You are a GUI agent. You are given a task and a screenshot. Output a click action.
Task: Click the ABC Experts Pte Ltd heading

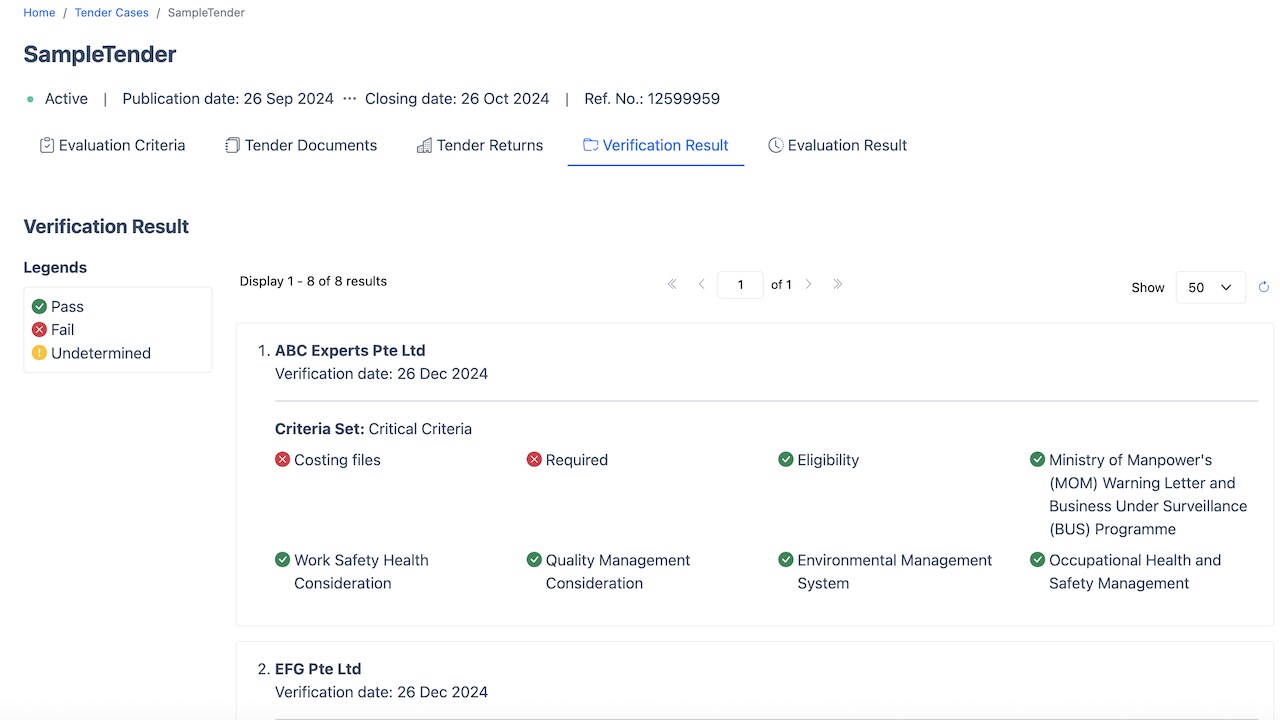(350, 351)
